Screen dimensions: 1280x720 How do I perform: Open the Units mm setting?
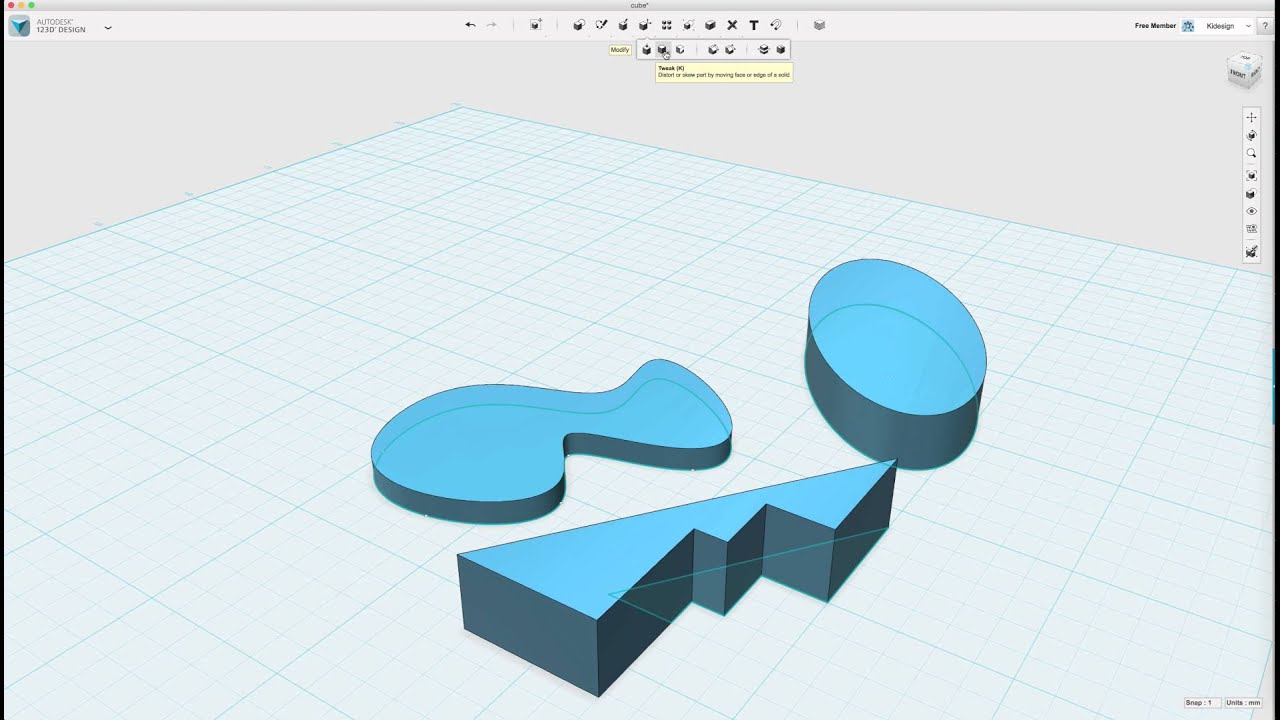pyautogui.click(x=1243, y=703)
